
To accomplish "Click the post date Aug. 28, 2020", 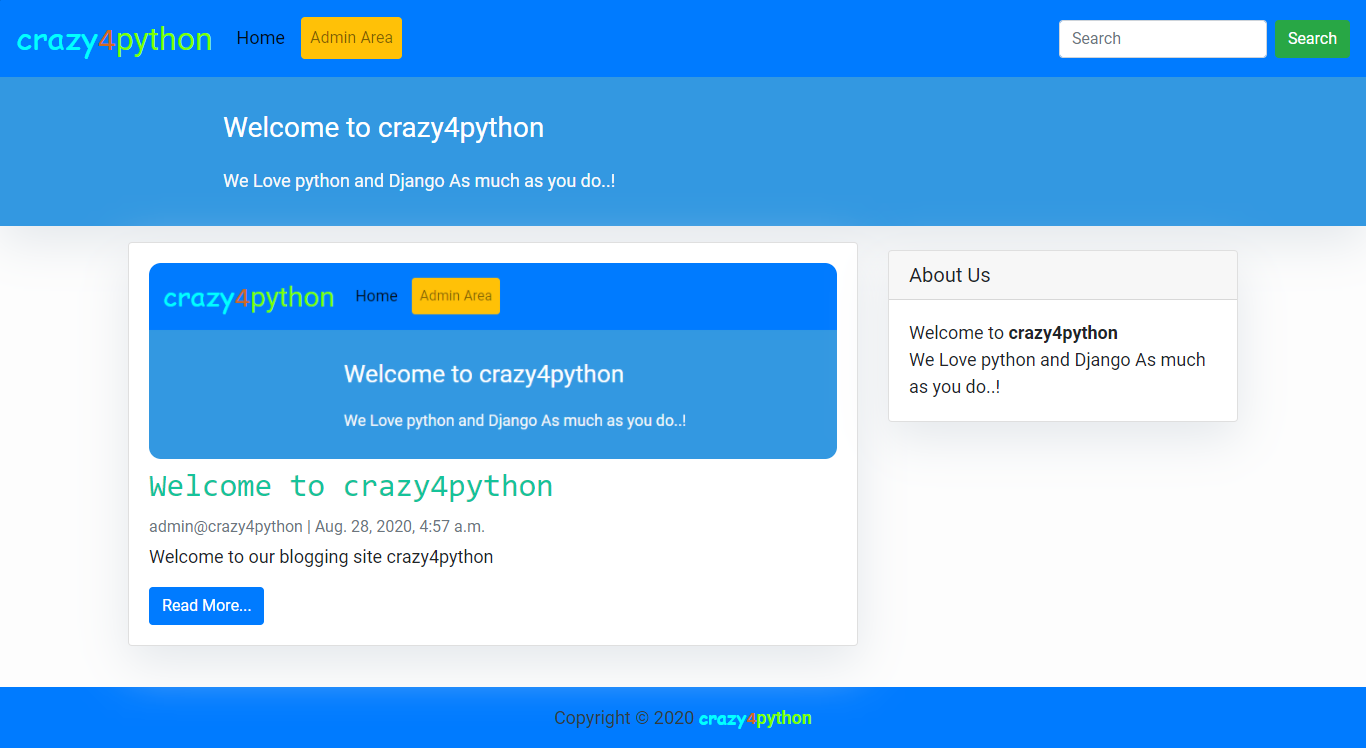I will [x=399, y=526].
